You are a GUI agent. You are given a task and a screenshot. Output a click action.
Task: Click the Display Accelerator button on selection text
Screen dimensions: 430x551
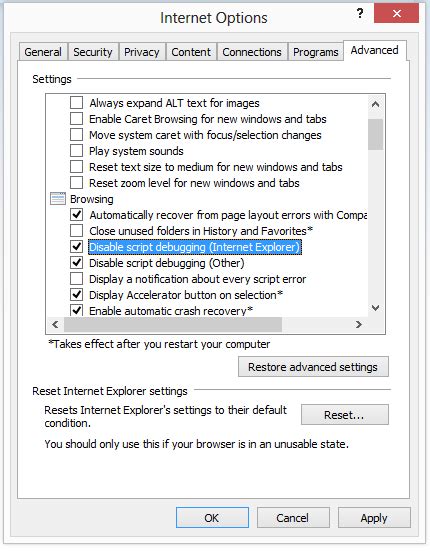point(186,295)
